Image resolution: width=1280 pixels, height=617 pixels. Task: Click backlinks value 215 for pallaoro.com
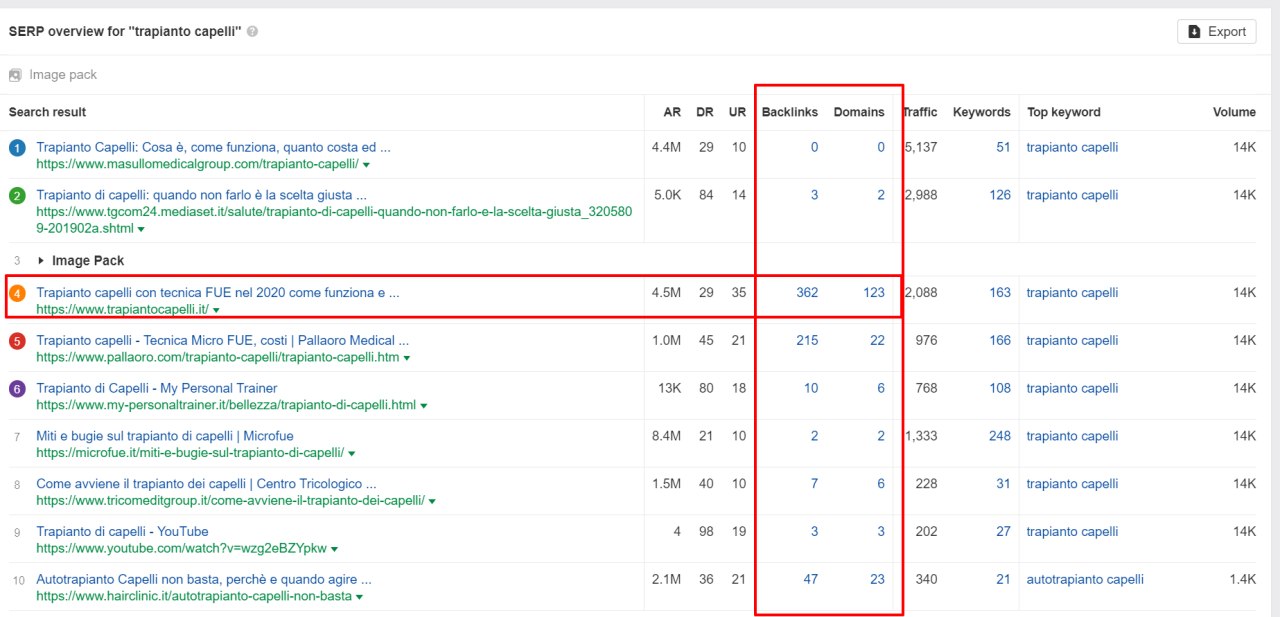[807, 341]
